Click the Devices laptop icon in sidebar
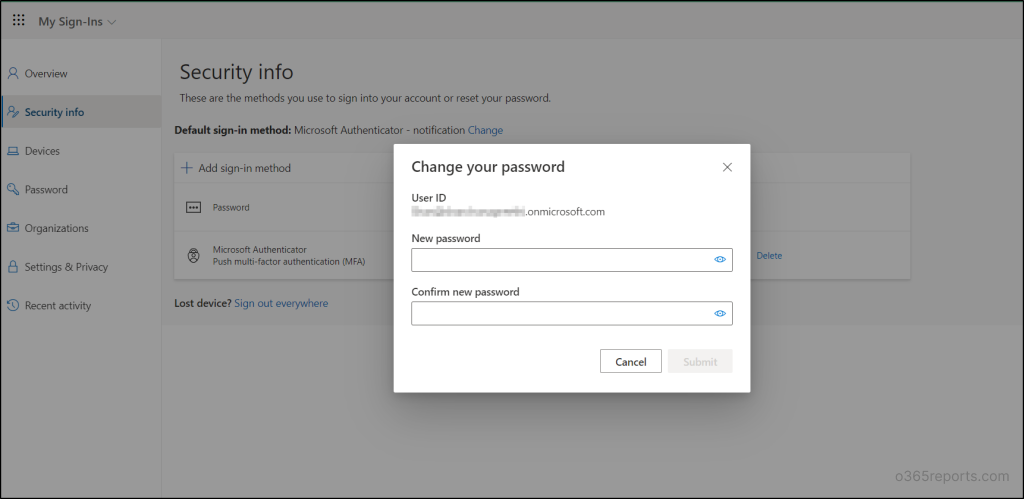 click(x=12, y=151)
